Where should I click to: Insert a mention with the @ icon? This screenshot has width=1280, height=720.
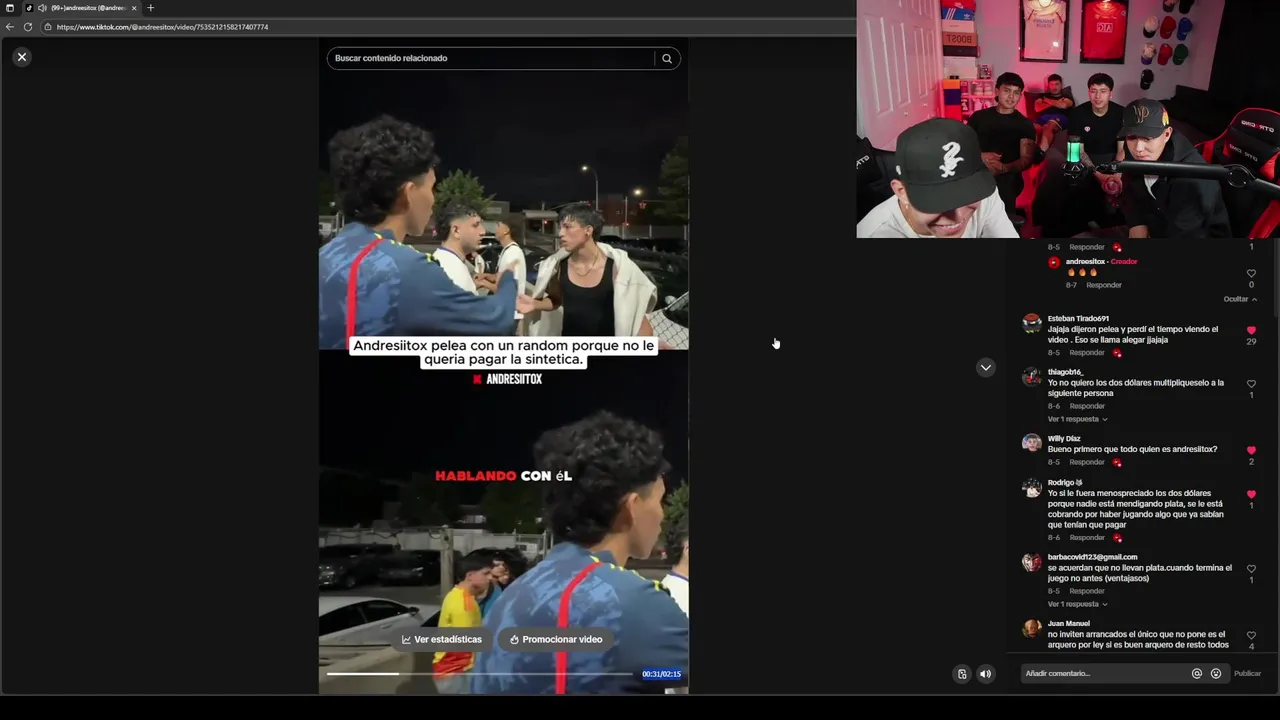point(1197,673)
